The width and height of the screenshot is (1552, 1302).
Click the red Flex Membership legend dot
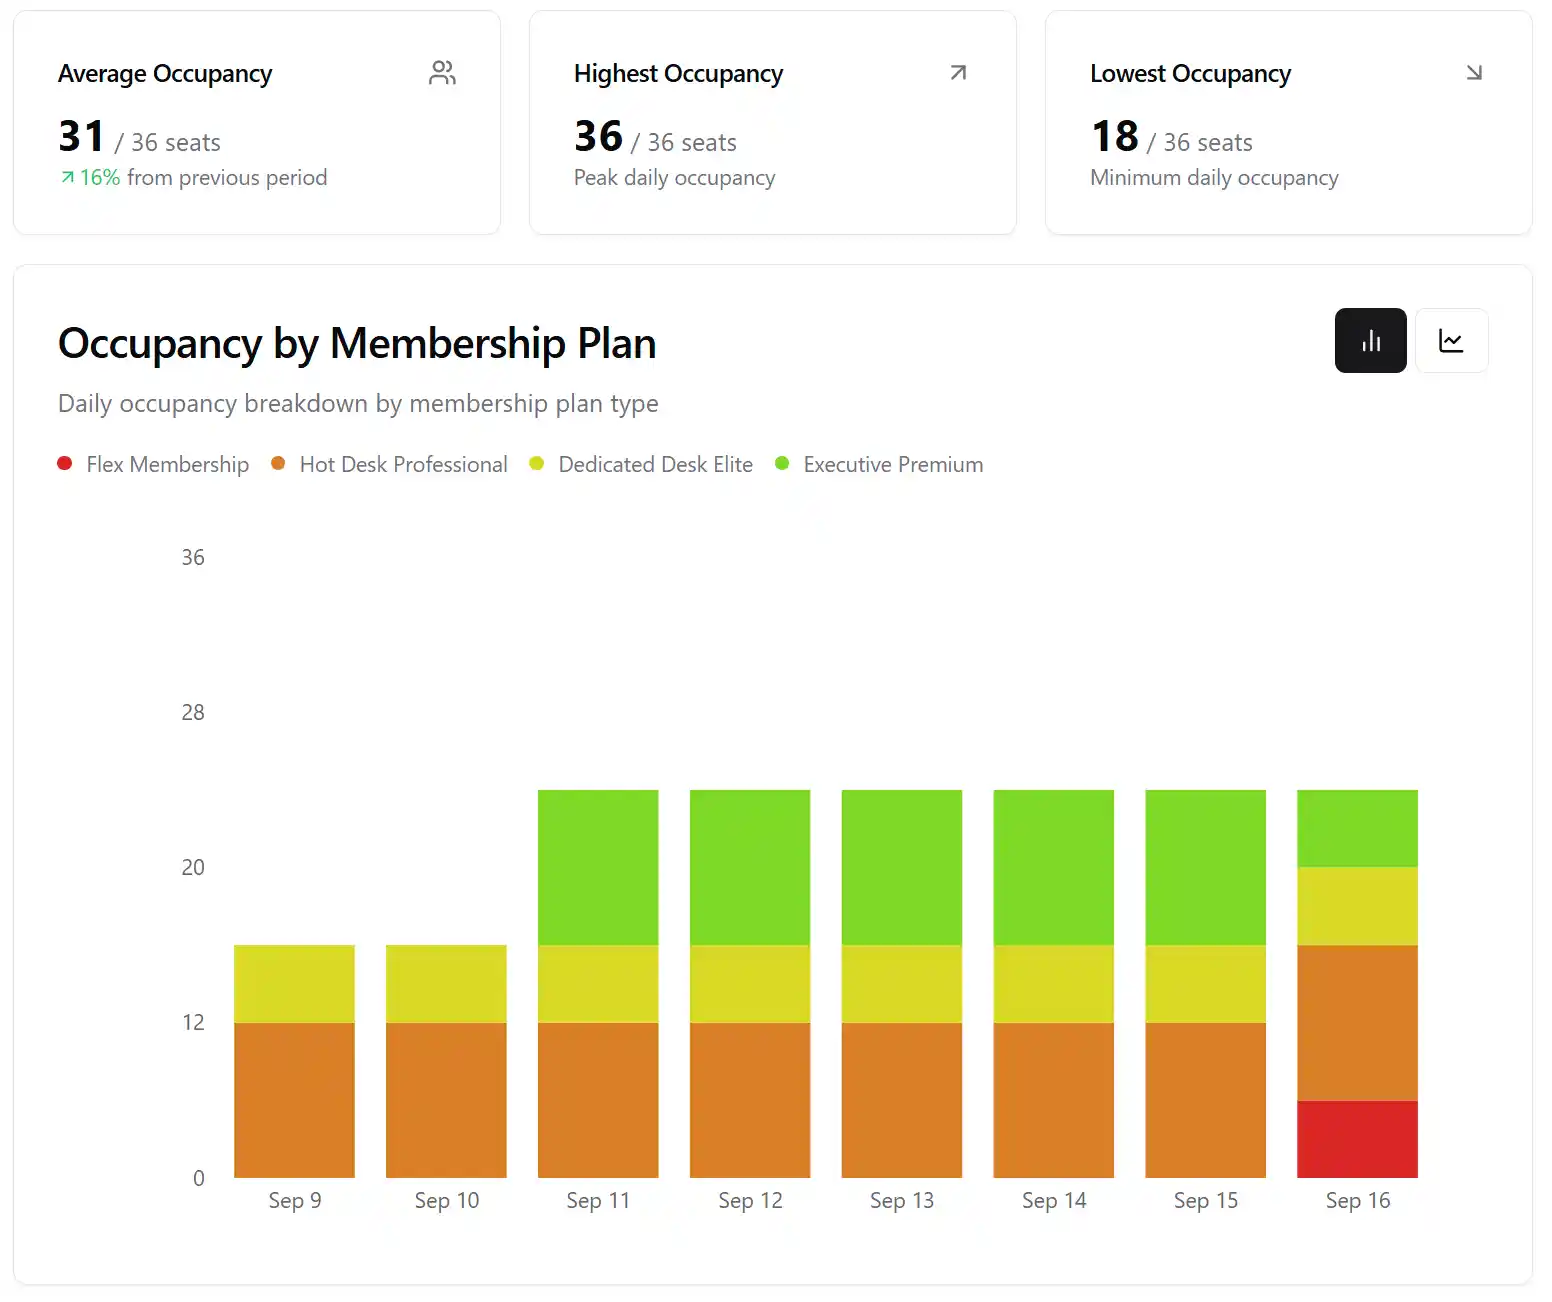pyautogui.click(x=65, y=463)
